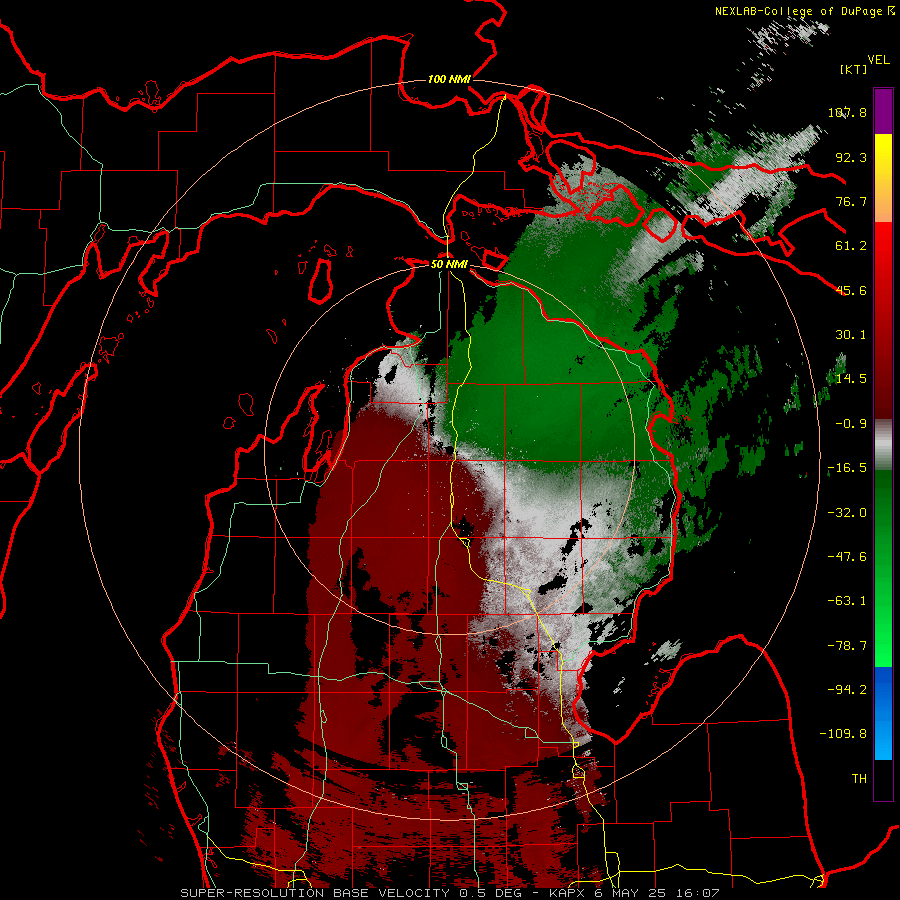
Task: Click the 50 NMI range ring label
Action: coord(449,264)
